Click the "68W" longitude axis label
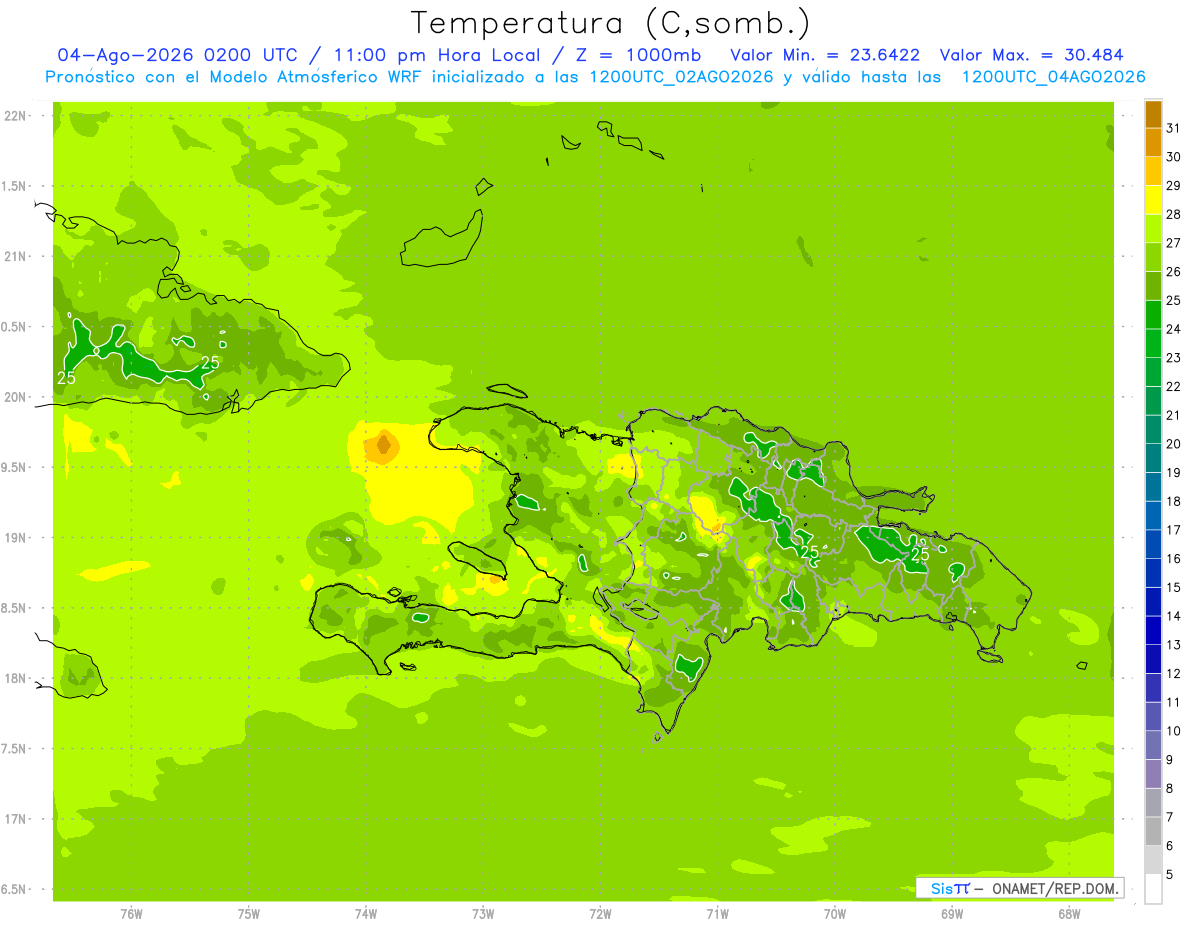Viewport: 1200px width, 927px height. pos(1069,914)
